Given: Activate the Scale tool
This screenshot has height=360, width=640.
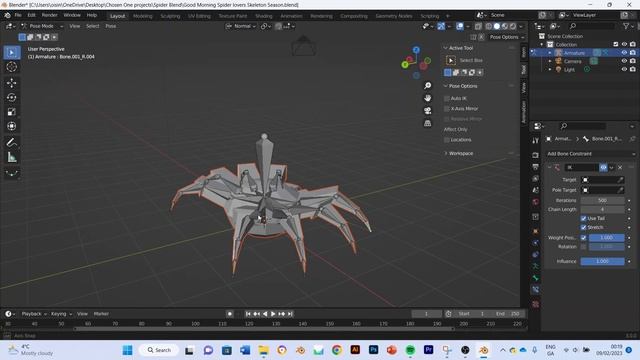Looking at the screenshot, I should click(x=12, y=112).
